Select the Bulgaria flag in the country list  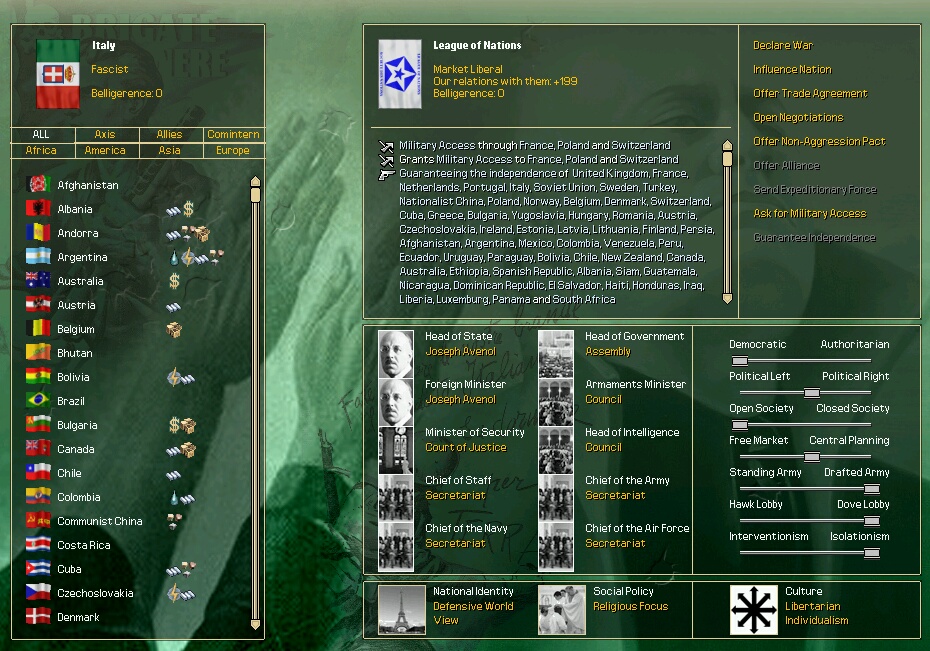pos(38,425)
